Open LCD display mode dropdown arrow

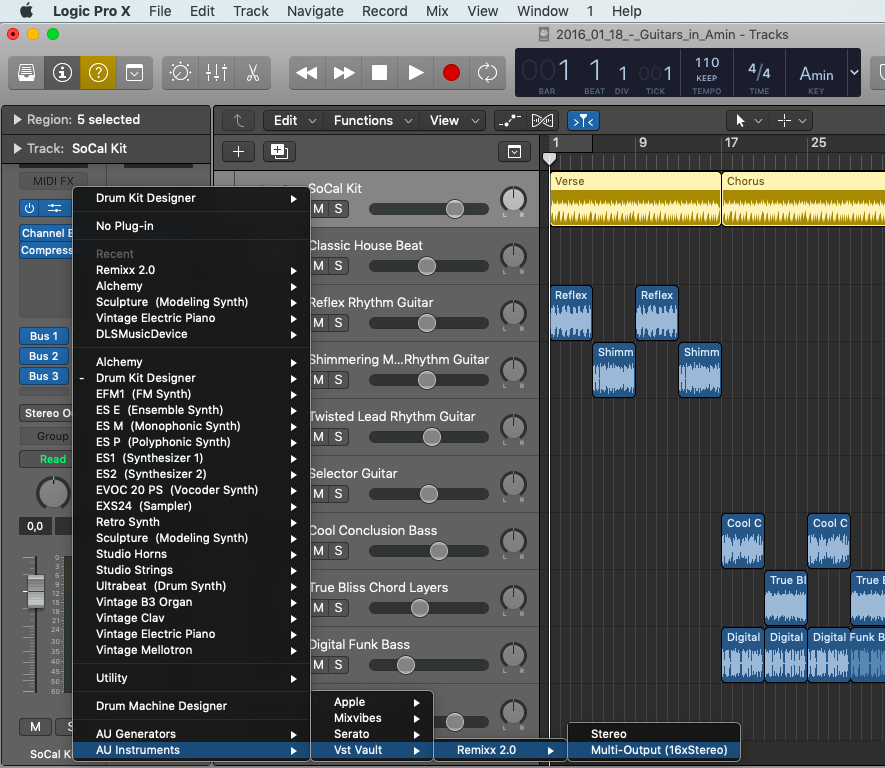(x=855, y=72)
